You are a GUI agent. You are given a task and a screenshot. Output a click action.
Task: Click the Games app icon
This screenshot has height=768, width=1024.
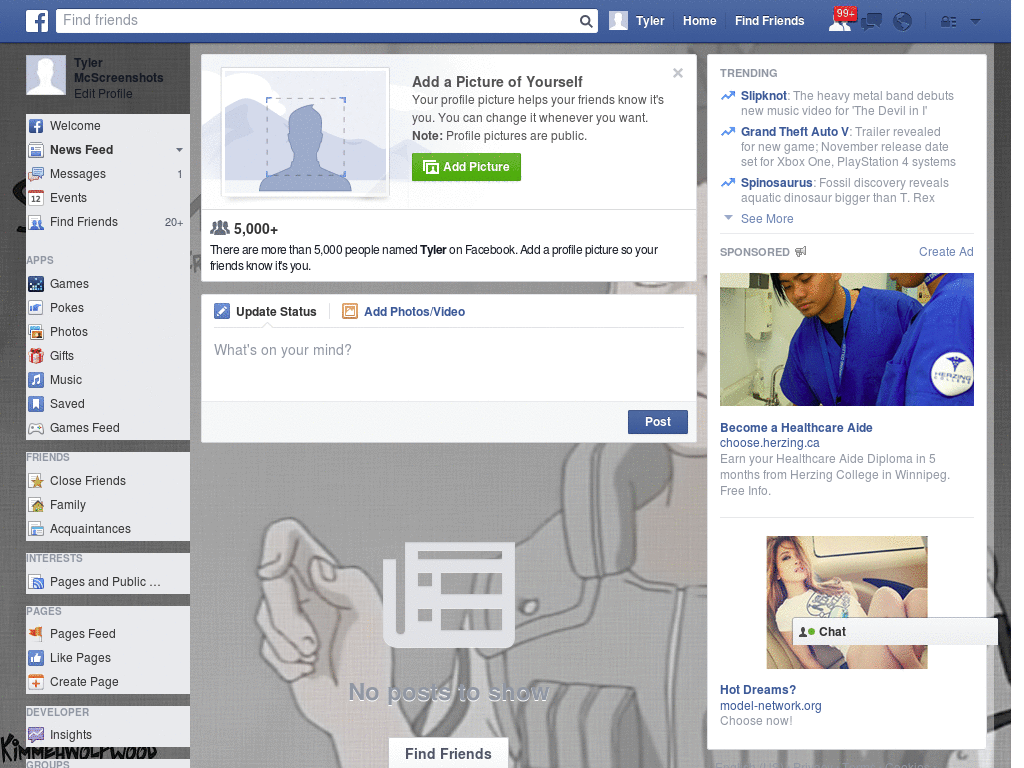pyautogui.click(x=36, y=284)
